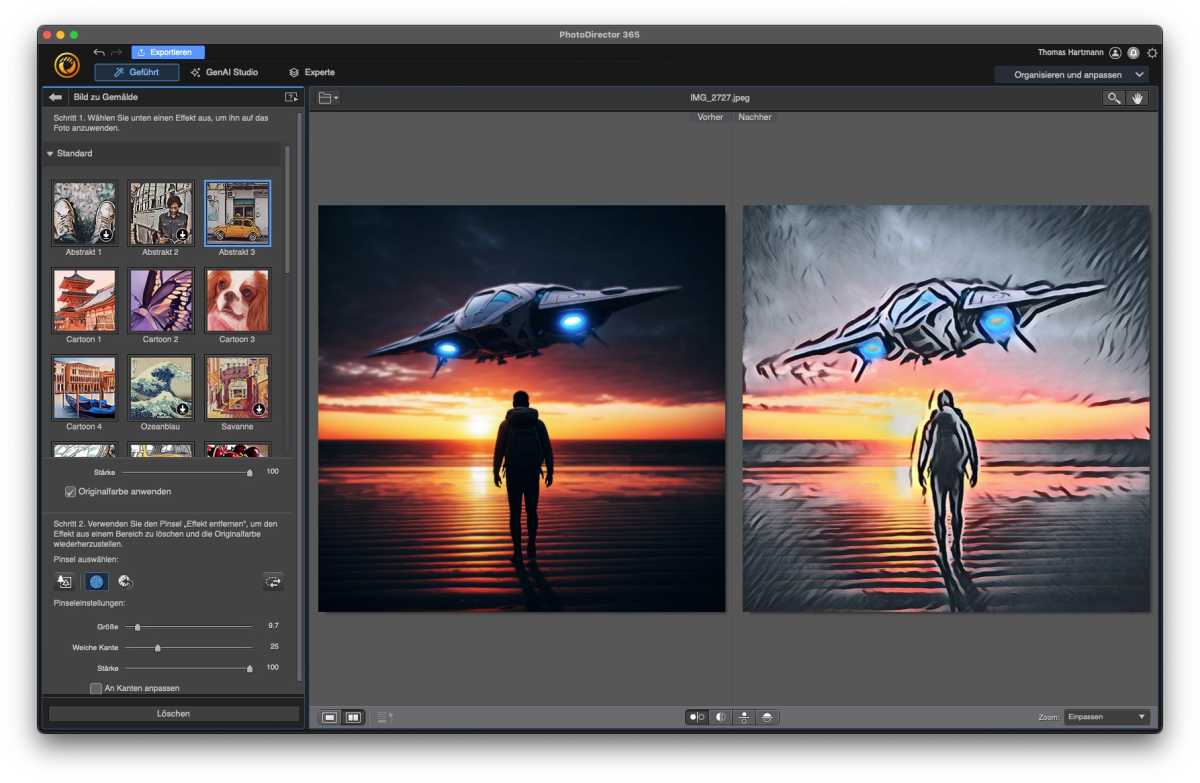Viewport: 1200px width, 783px height.
Task: Select split top/bottom compare mode
Action: tap(767, 717)
